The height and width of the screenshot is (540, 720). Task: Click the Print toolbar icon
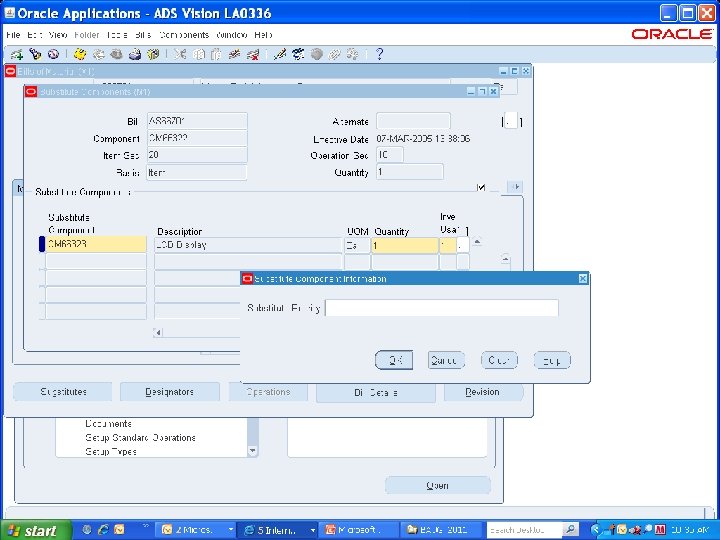135,55
